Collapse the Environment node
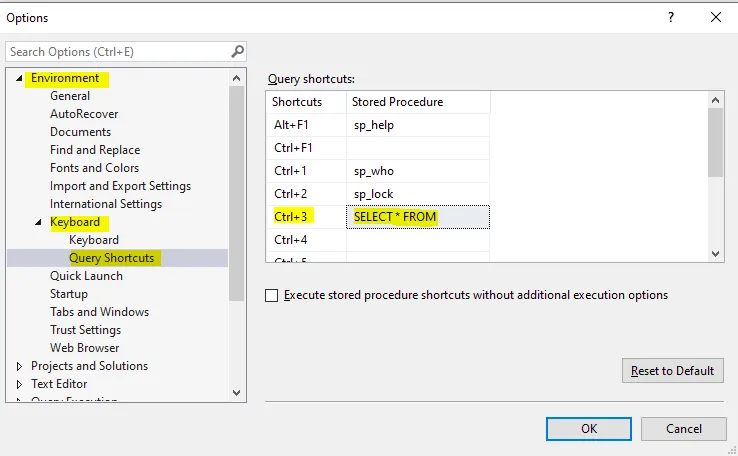Image resolution: width=738 pixels, height=456 pixels. [19, 78]
